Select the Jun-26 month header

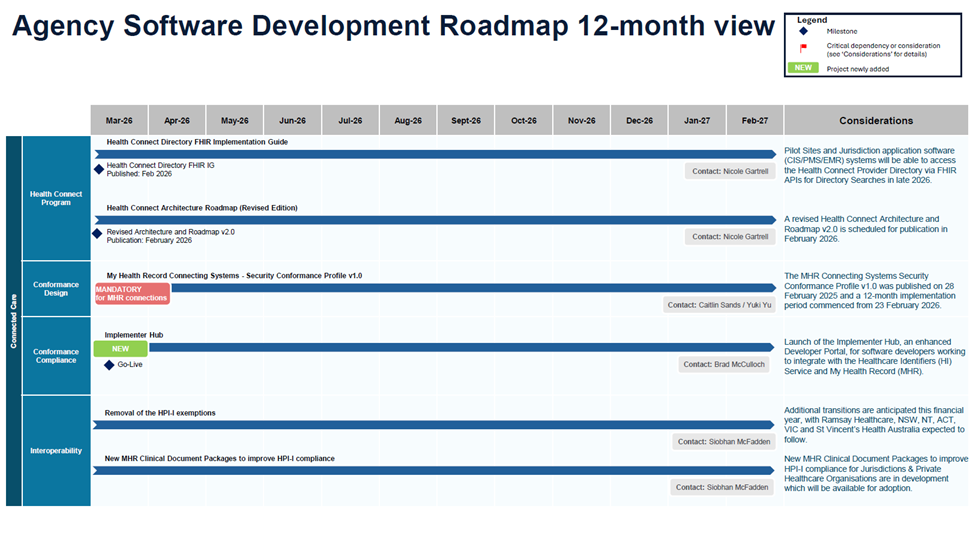click(293, 120)
